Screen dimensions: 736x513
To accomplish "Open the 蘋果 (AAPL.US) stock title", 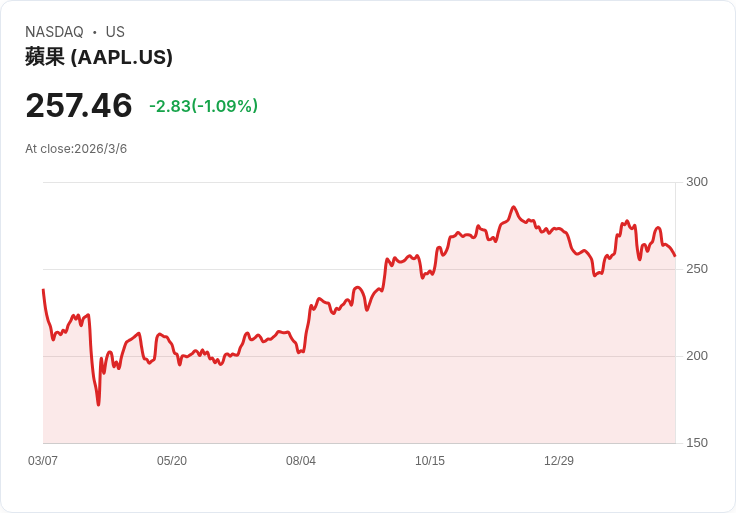I will pyautogui.click(x=99, y=57).
